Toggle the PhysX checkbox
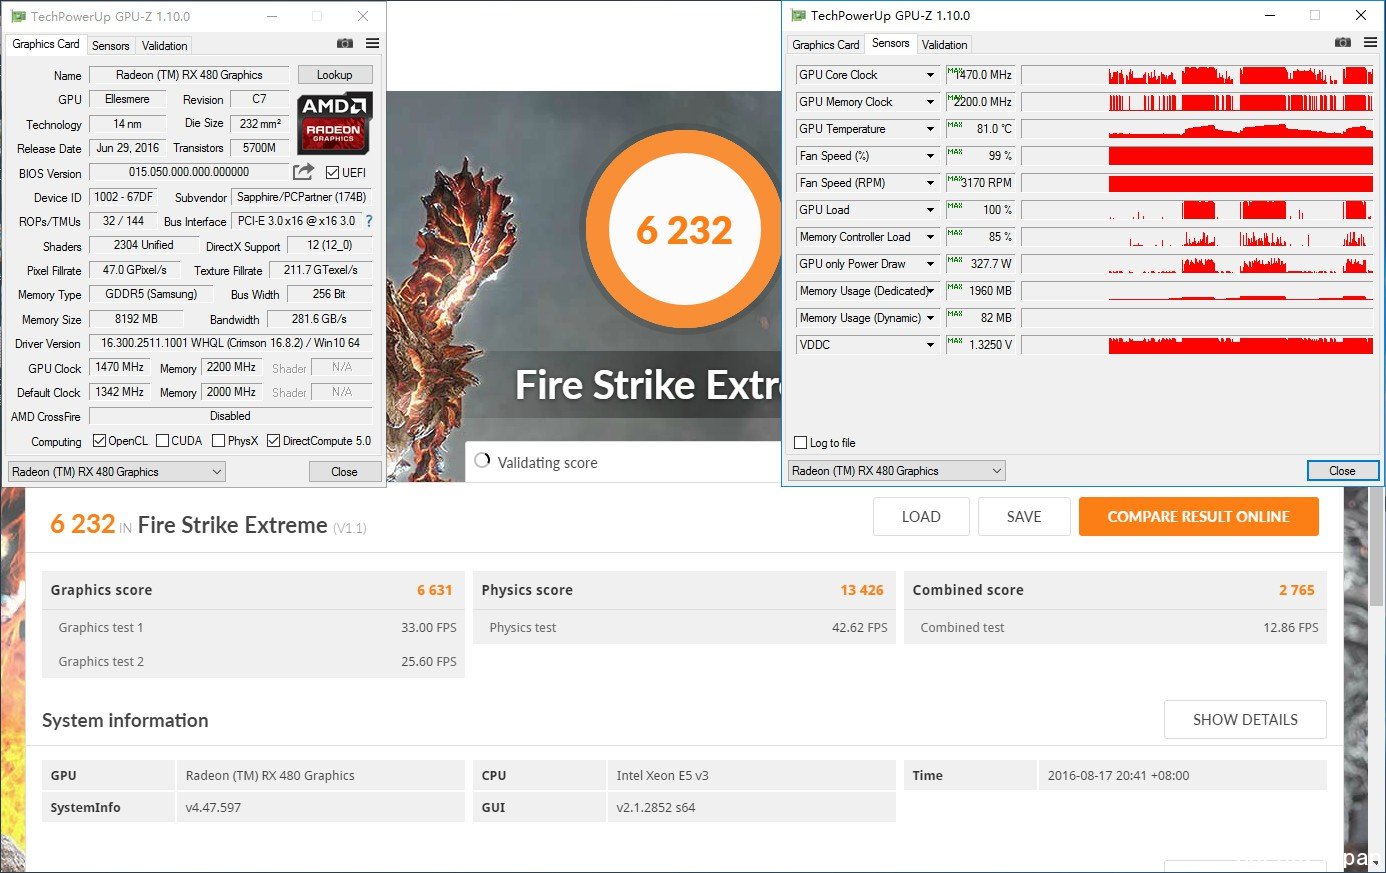Viewport: 1386px width, 873px height. point(218,440)
